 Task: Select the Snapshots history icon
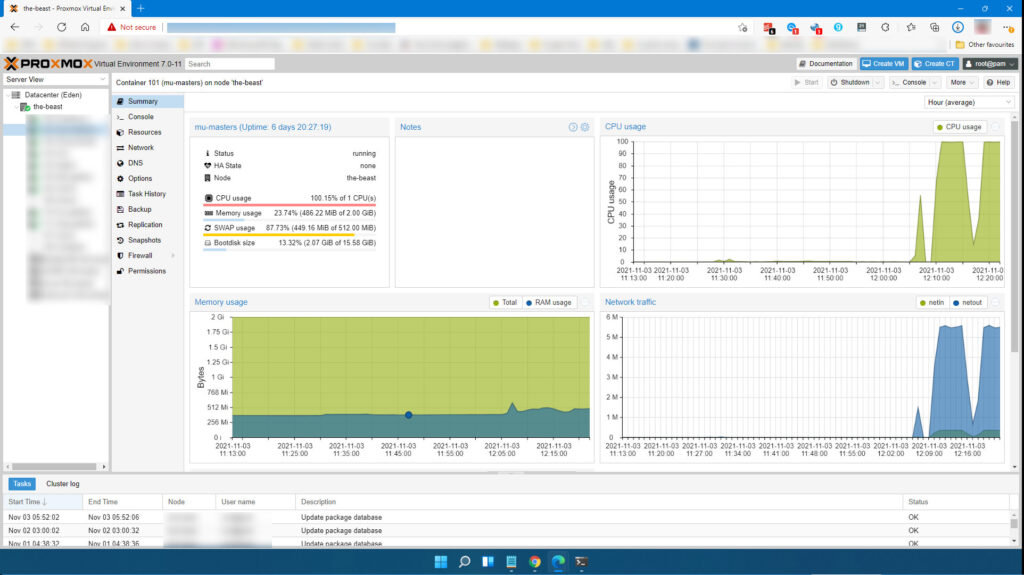(120, 240)
